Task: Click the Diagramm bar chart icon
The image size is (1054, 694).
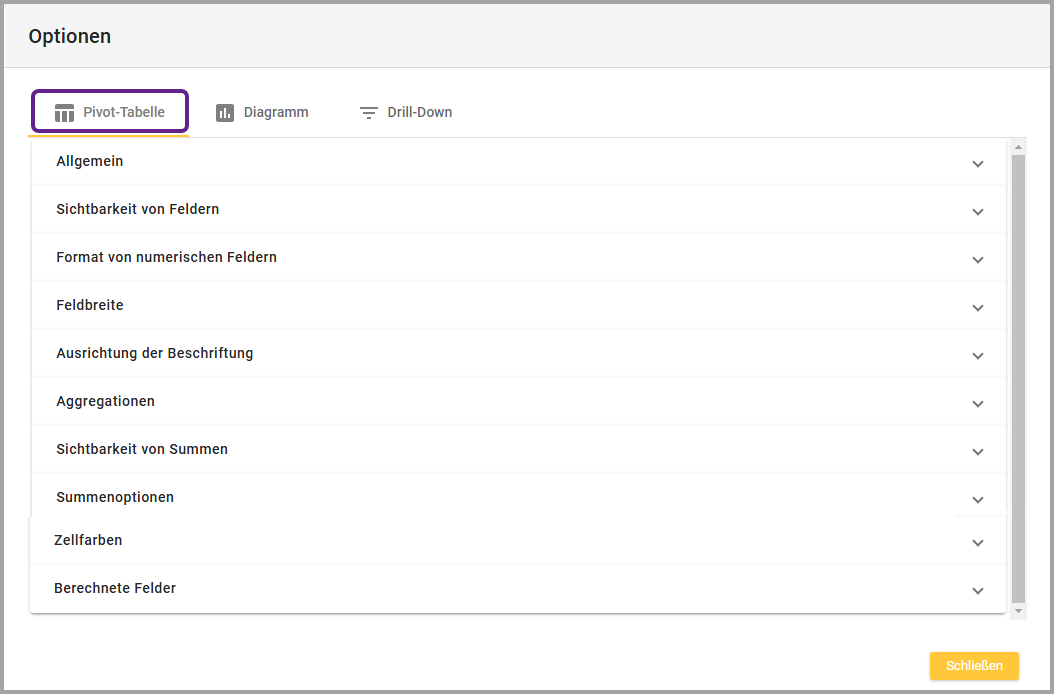Action: (225, 113)
